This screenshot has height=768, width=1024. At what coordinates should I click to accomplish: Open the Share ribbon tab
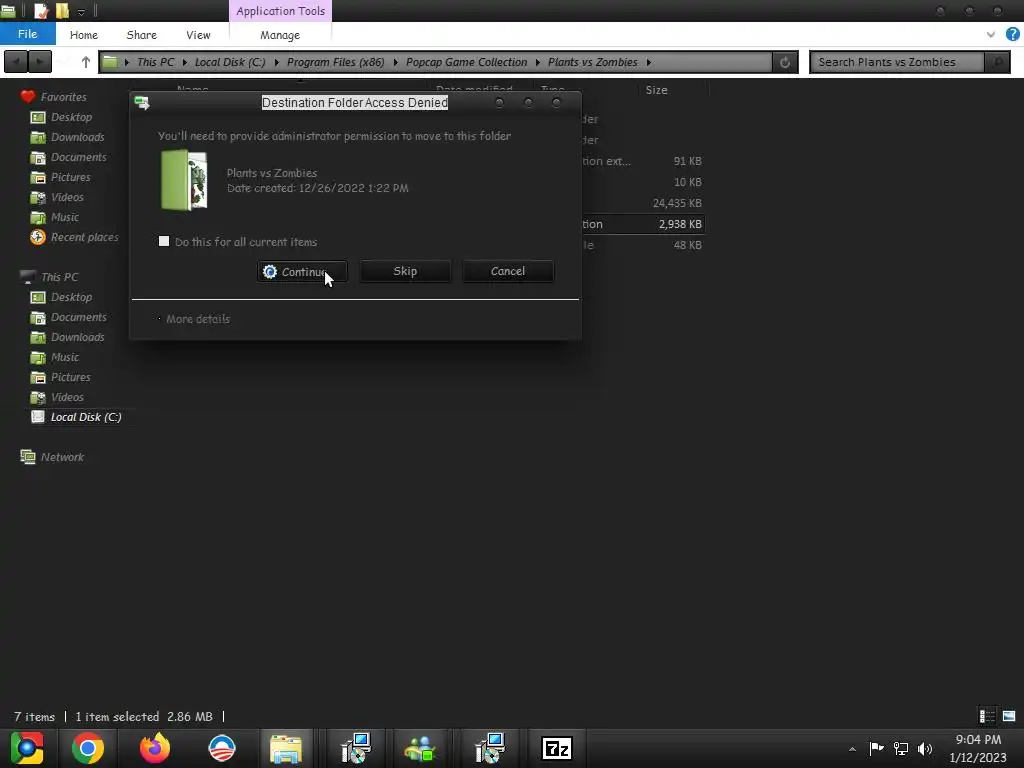pos(141,35)
